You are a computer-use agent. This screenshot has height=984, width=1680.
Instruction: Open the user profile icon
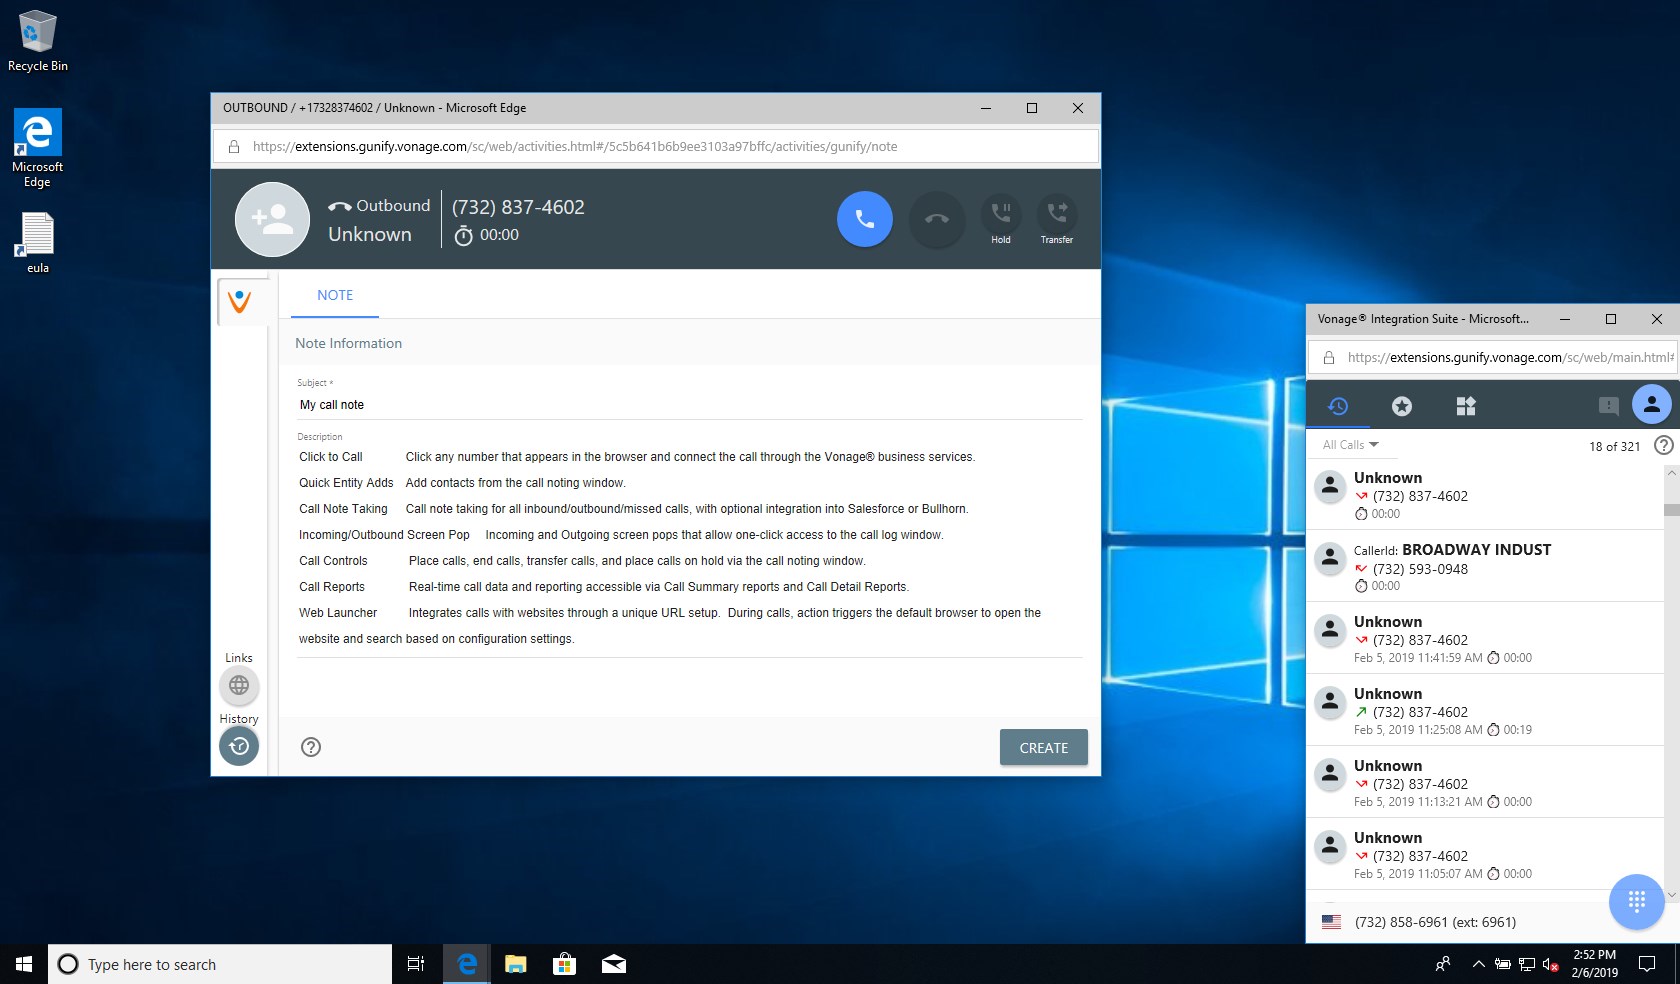point(1652,405)
